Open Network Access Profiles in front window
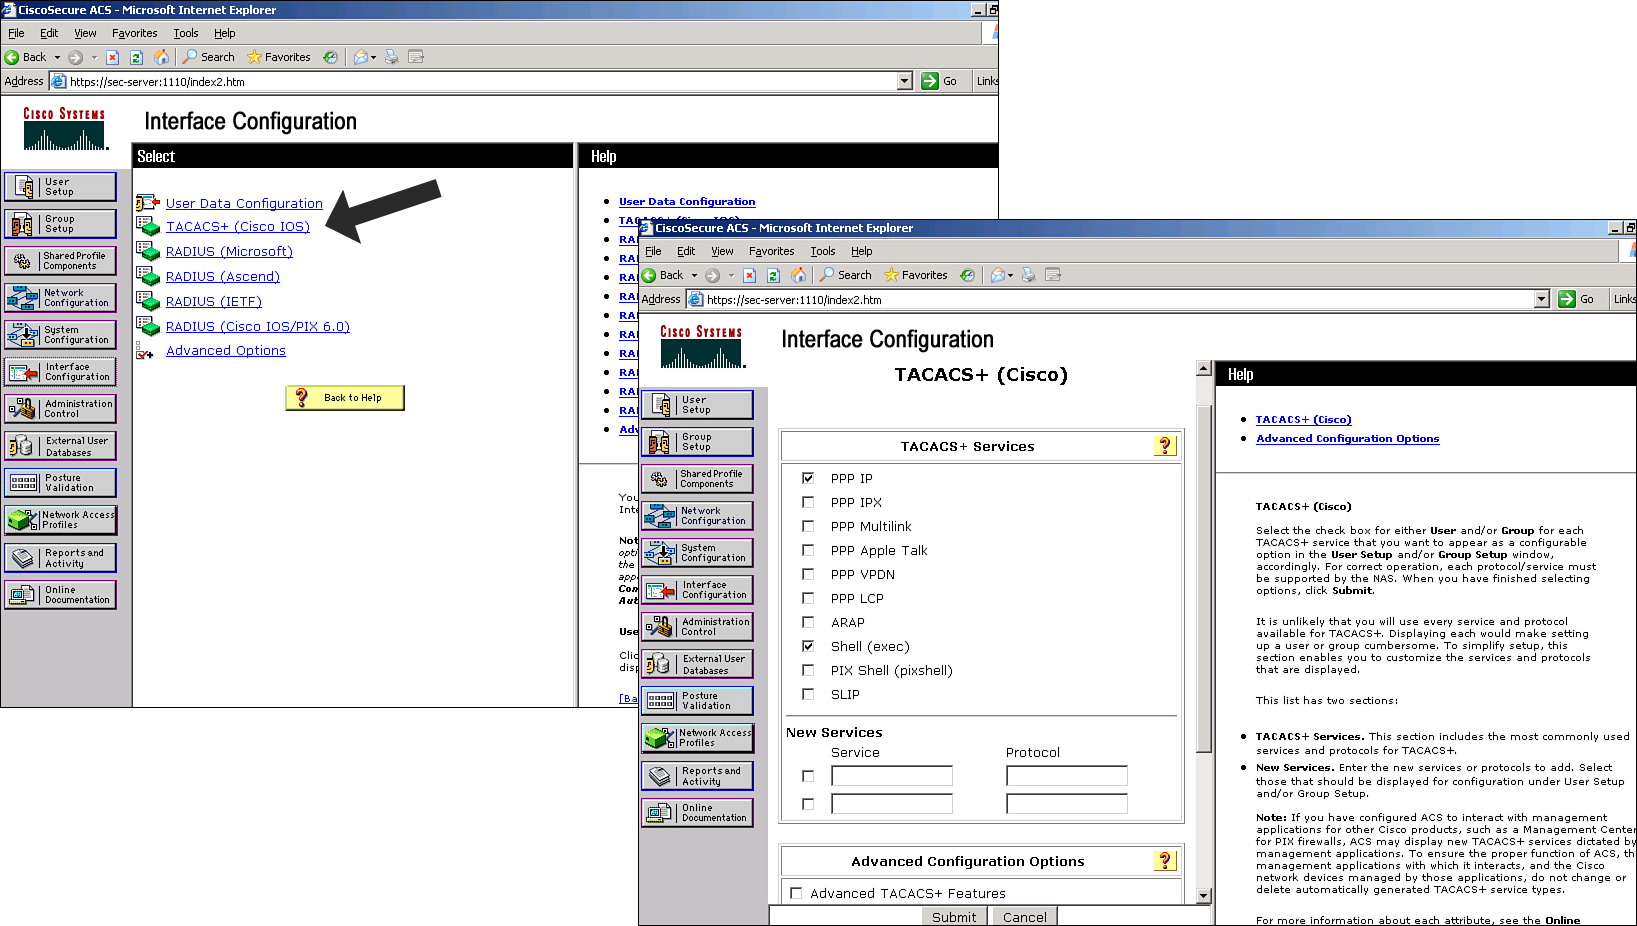The height and width of the screenshot is (926, 1637). click(x=697, y=738)
